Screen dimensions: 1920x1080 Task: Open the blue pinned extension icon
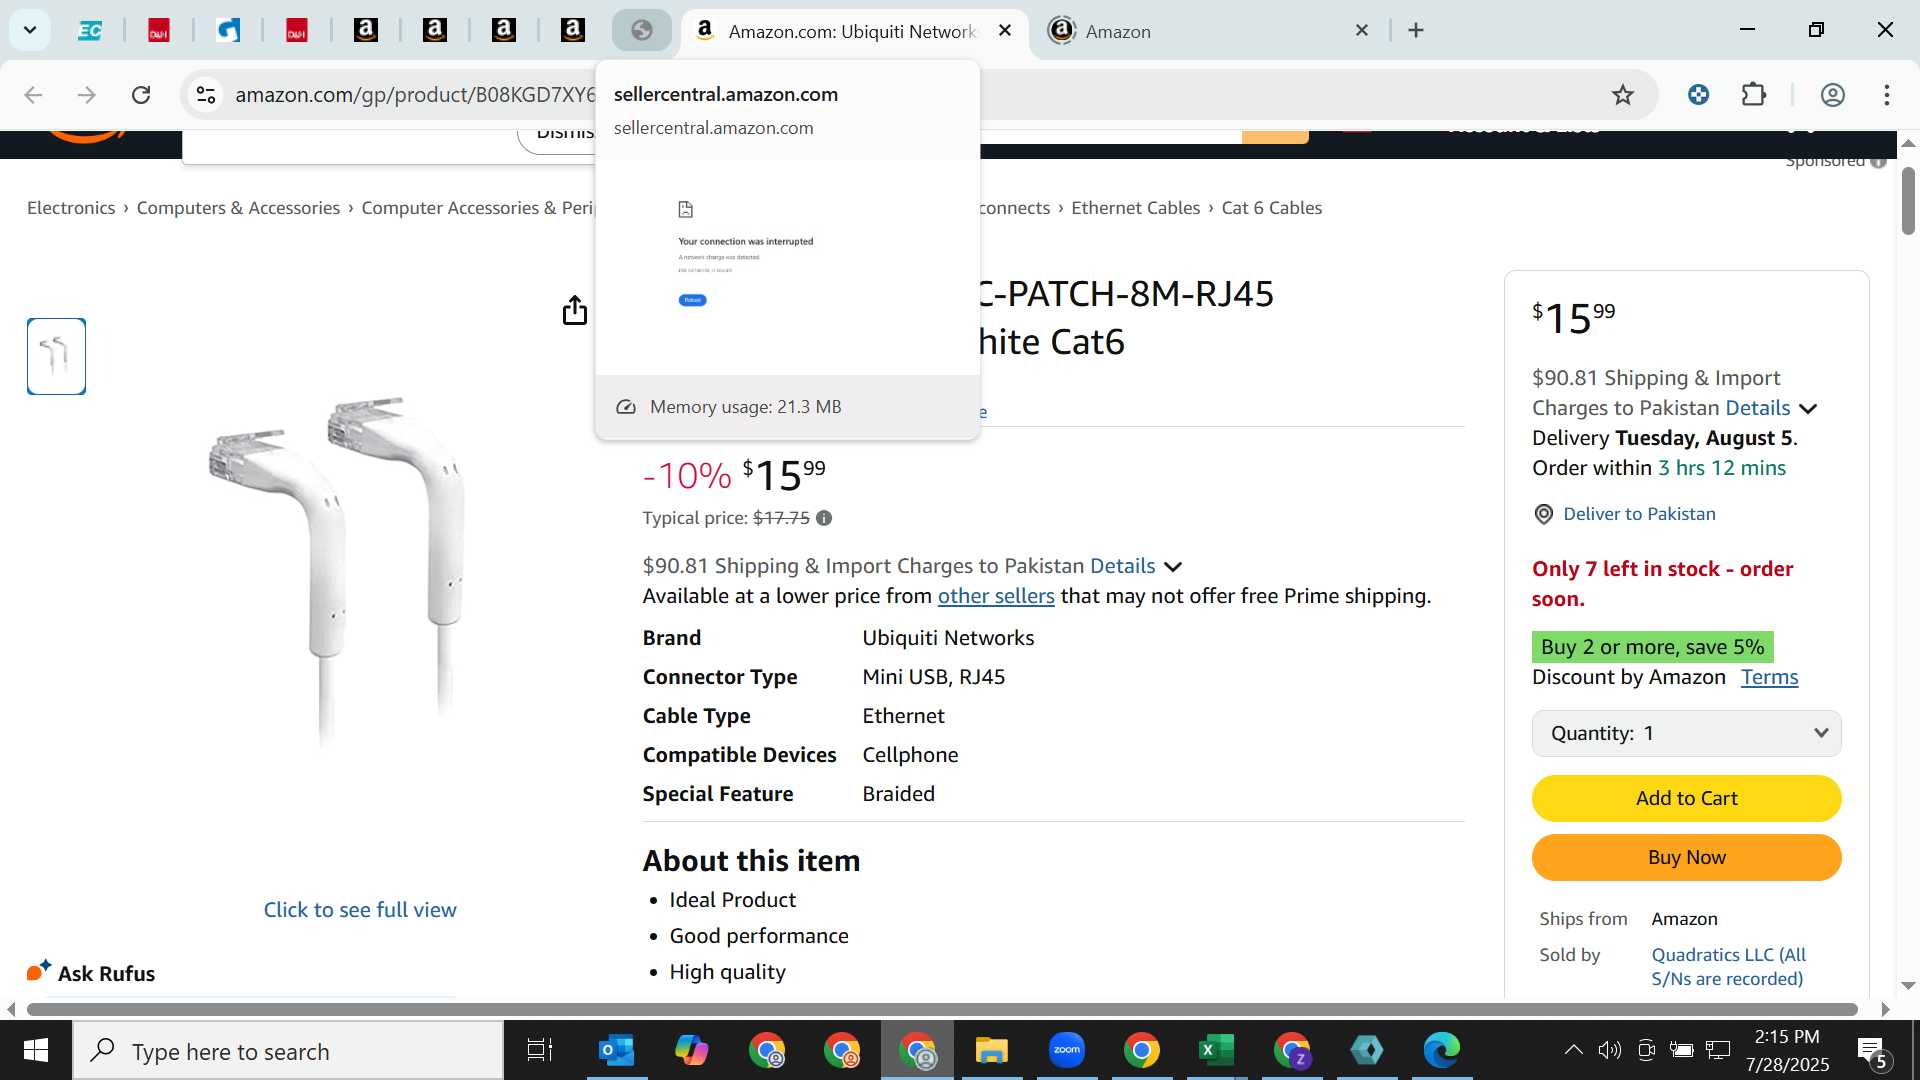click(x=1698, y=95)
